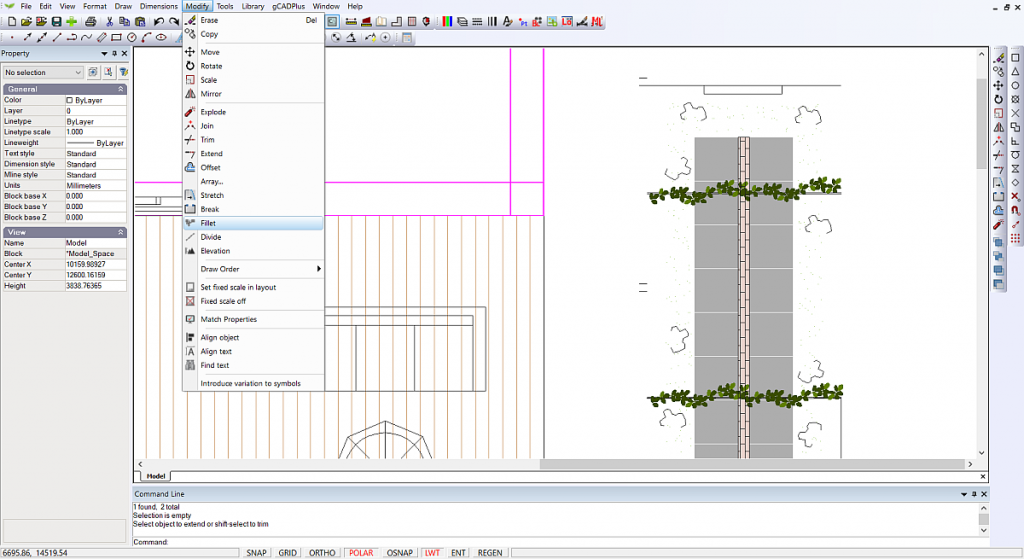Choose Explode from the Modify menu

click(253, 112)
